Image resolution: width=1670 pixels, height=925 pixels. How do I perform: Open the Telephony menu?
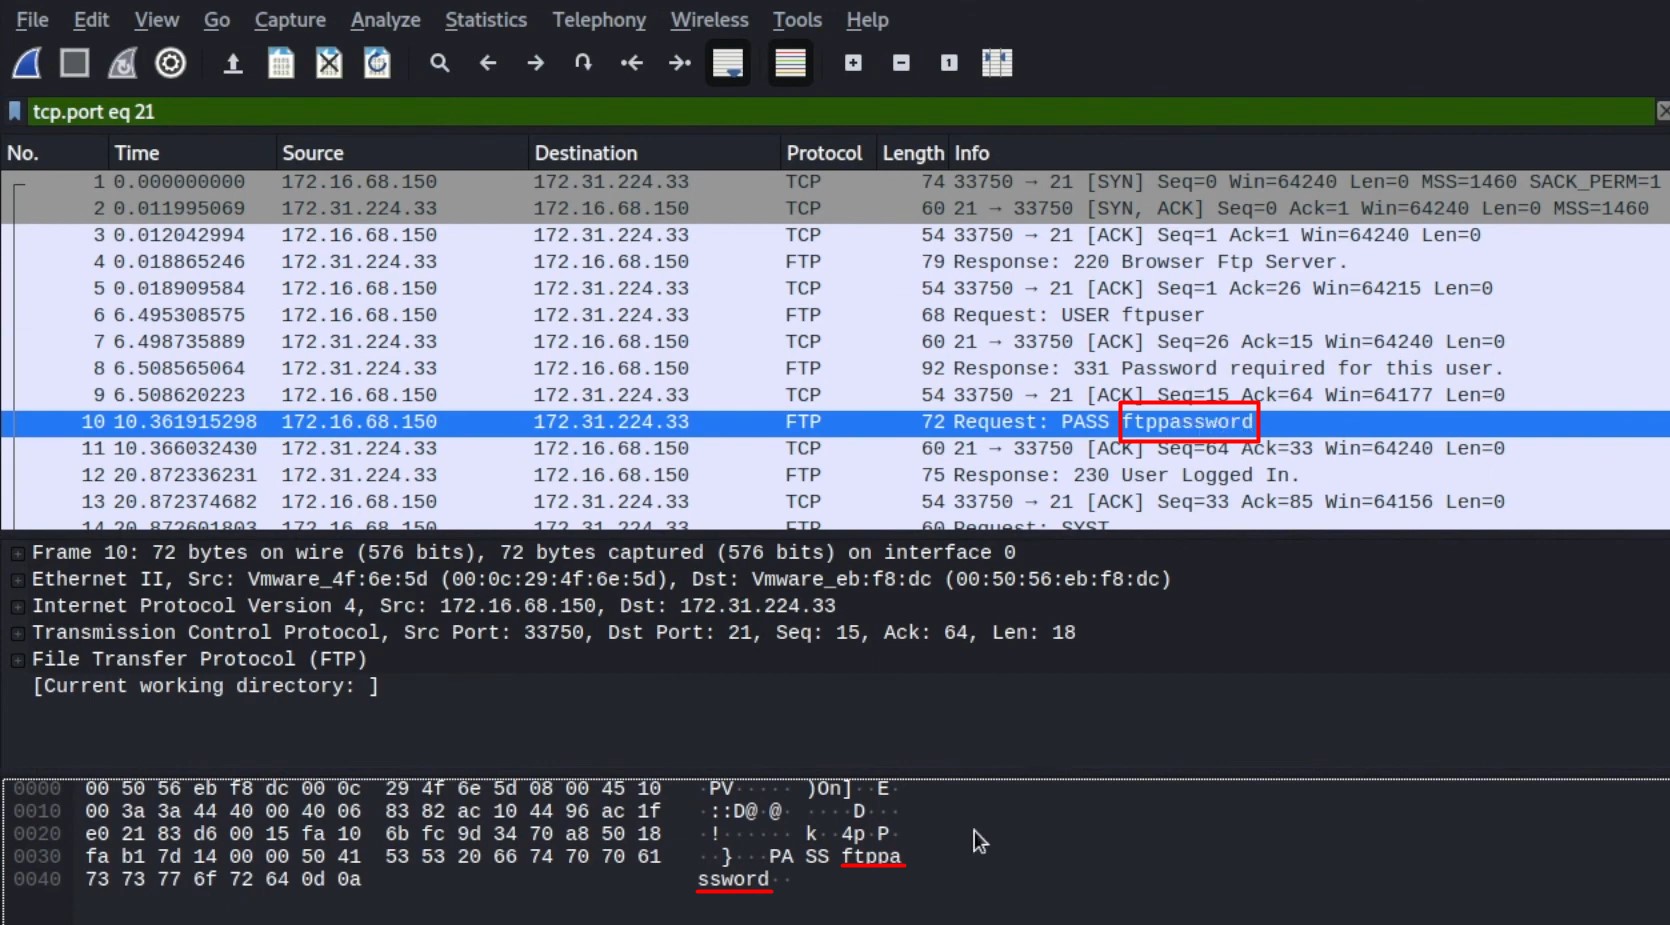[x=599, y=20]
